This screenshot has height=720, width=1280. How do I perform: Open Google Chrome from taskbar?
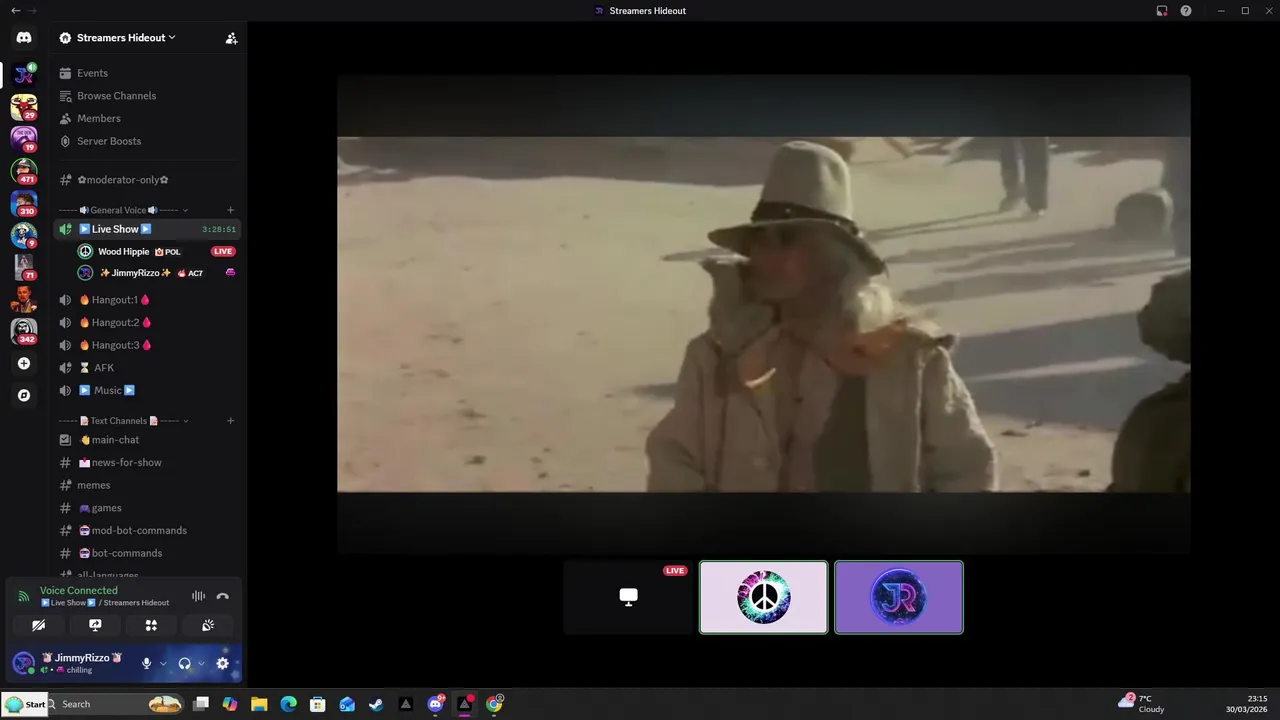[494, 704]
